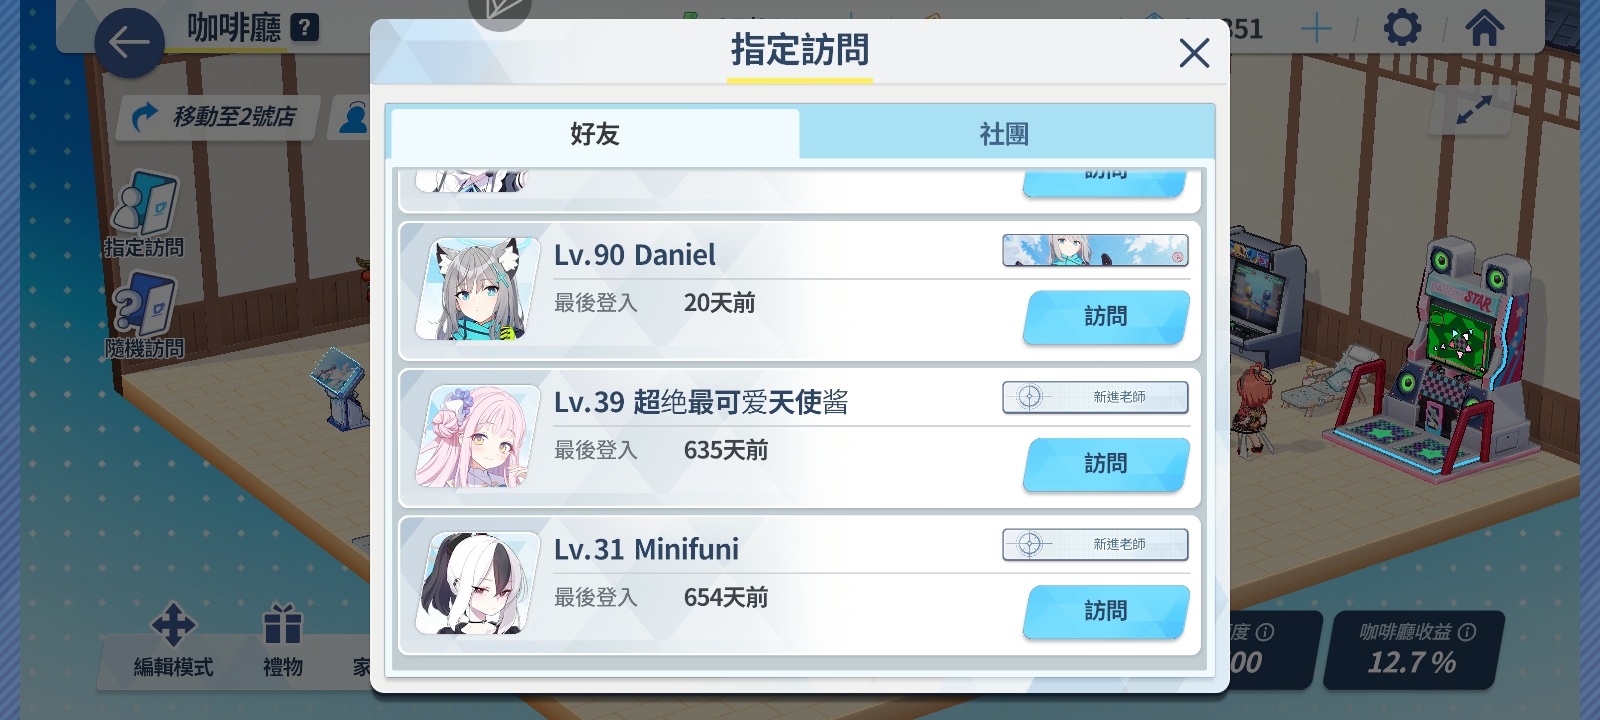Select the 好友 tab

click(x=595, y=133)
